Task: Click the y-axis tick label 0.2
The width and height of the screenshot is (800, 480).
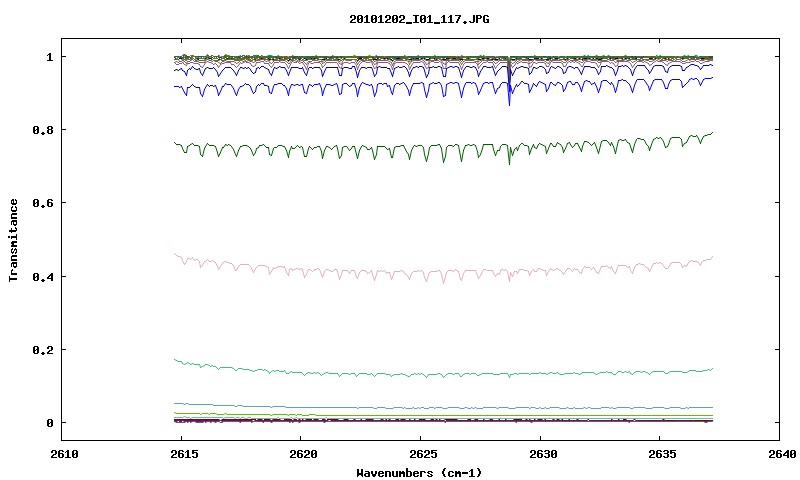Action: coord(43,350)
